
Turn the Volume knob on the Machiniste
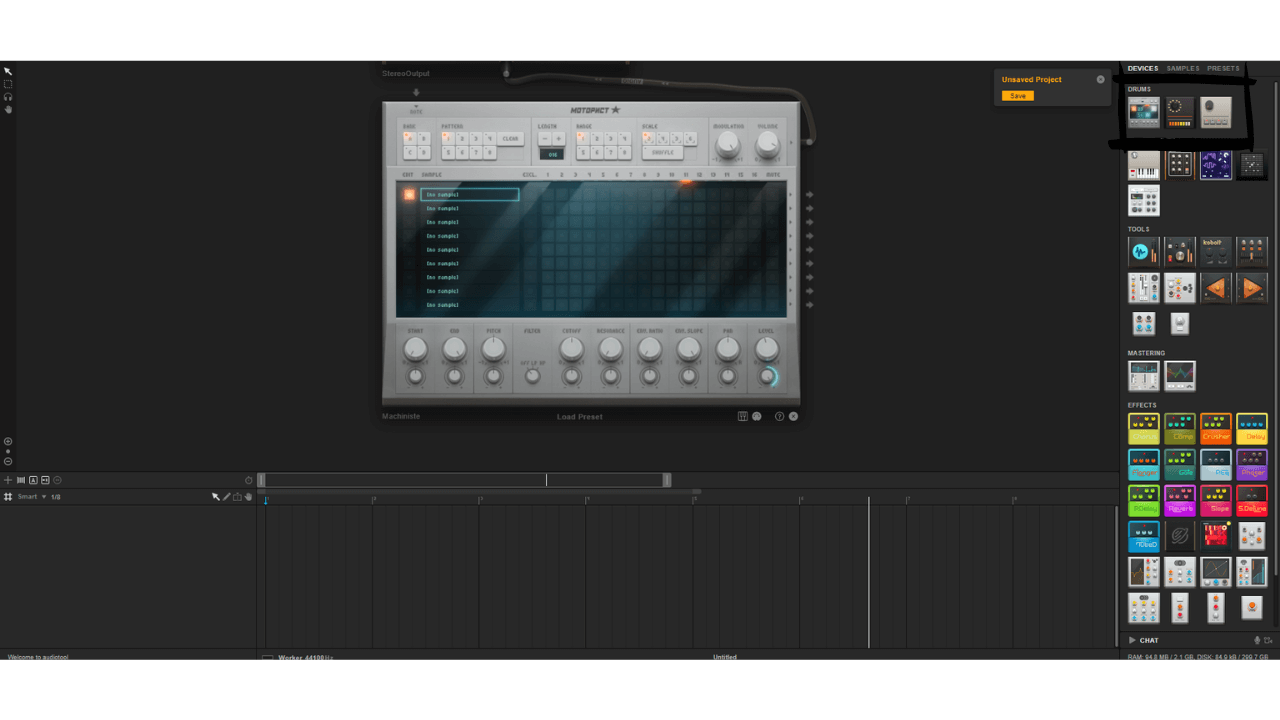click(x=767, y=143)
